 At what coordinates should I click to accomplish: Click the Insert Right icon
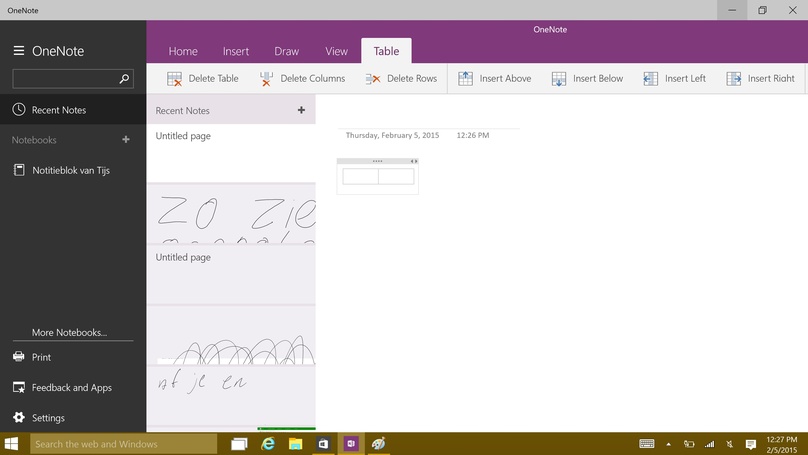point(734,79)
